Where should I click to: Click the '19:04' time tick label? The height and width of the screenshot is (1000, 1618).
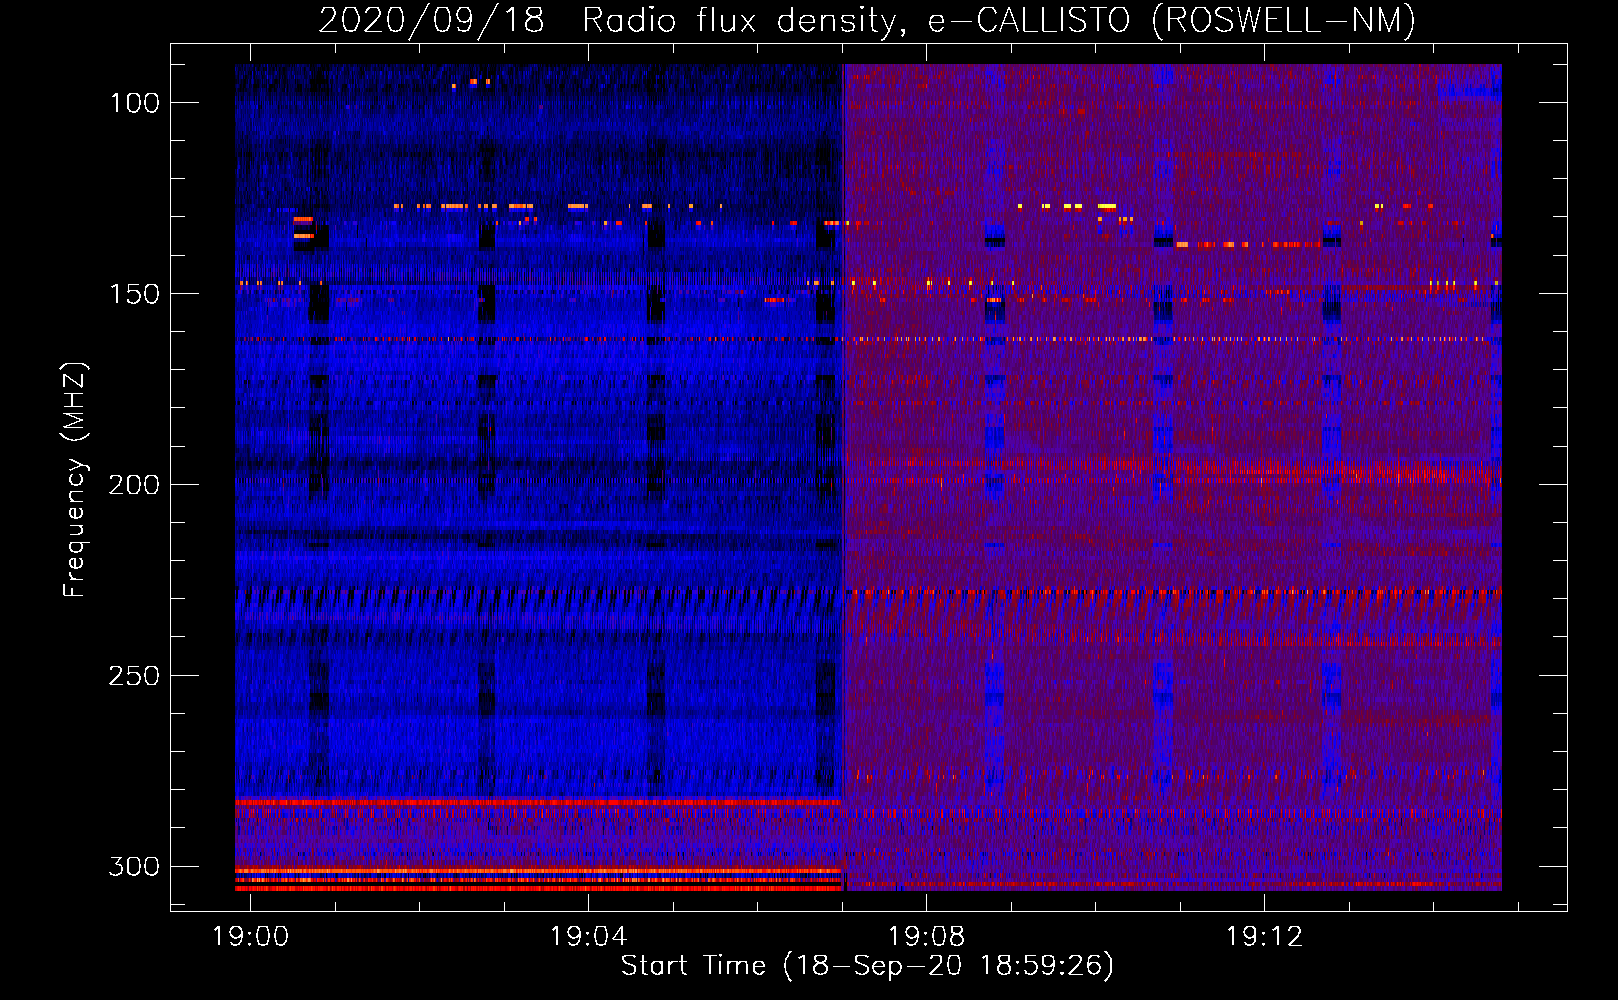tap(588, 936)
